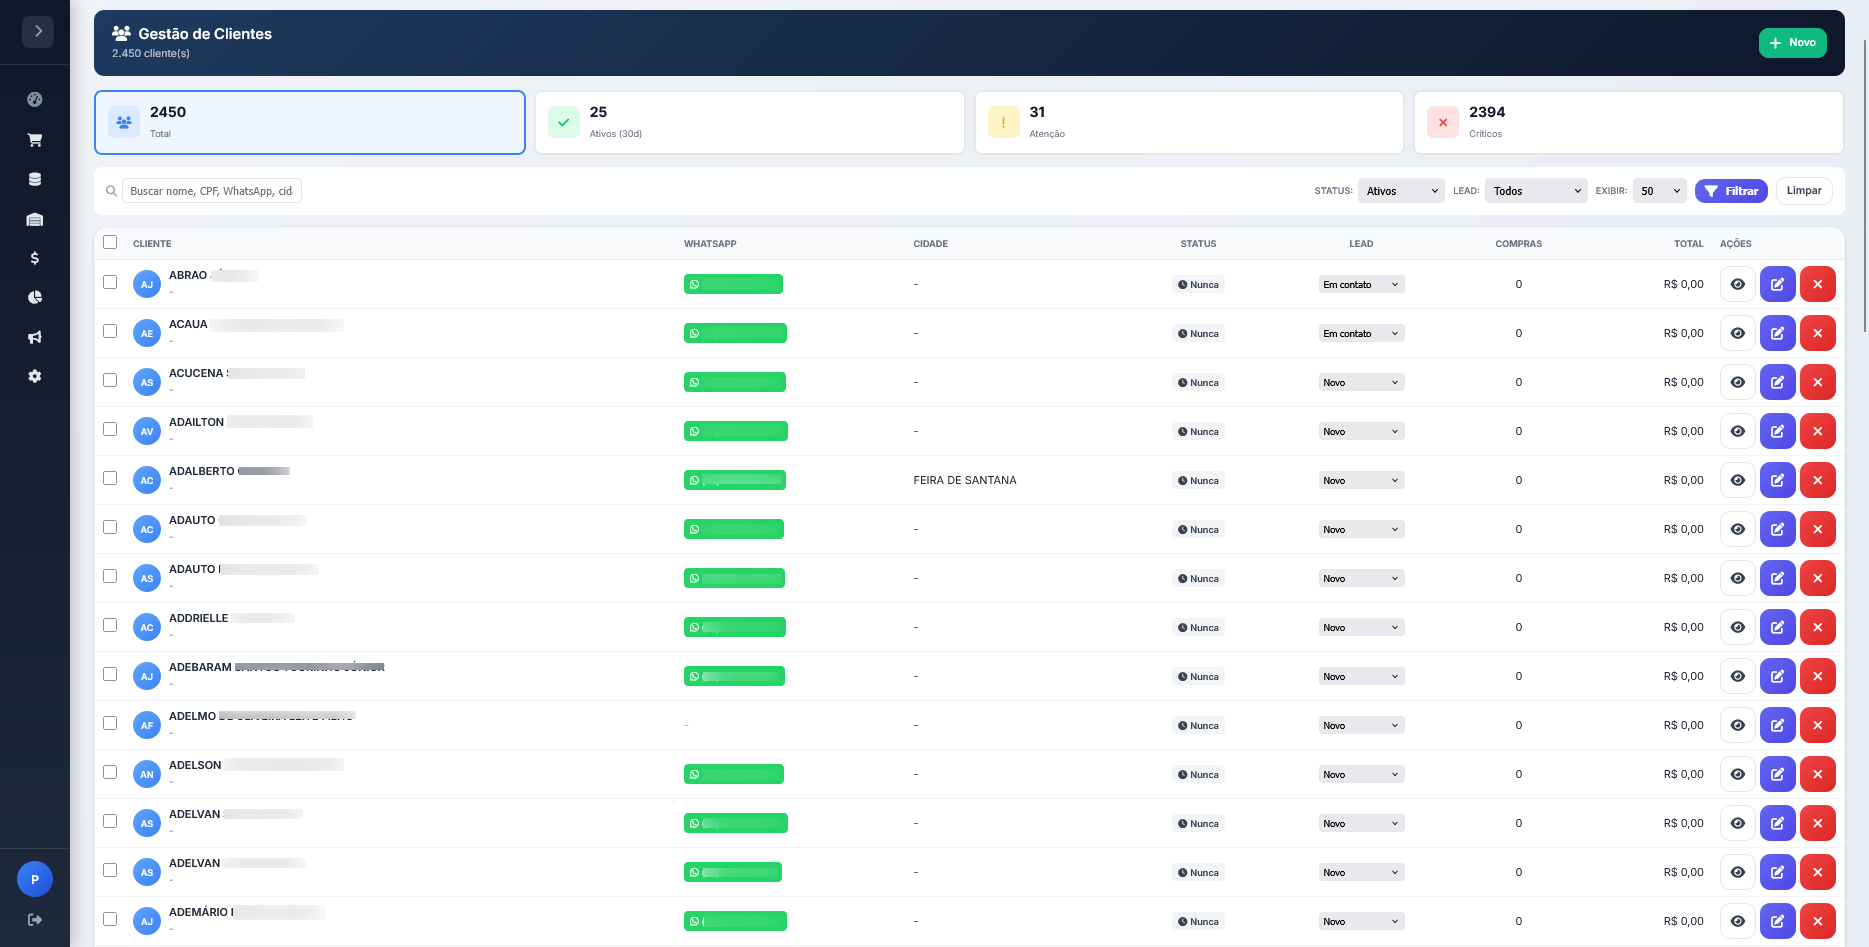
Task: Select the Críticos 2394 summary card
Action: coord(1628,122)
